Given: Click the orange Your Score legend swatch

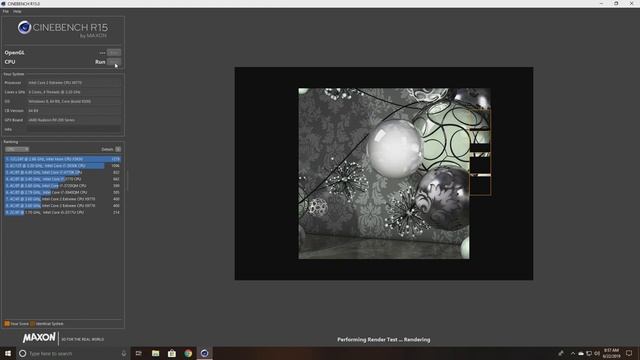Looking at the screenshot, I should click(7, 324).
